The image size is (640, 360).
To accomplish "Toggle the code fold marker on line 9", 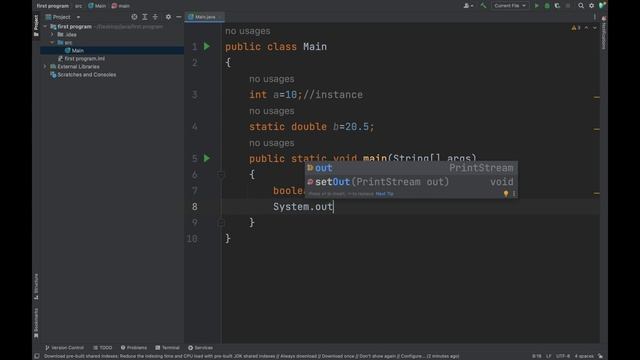I will pyautogui.click(x=221, y=222).
